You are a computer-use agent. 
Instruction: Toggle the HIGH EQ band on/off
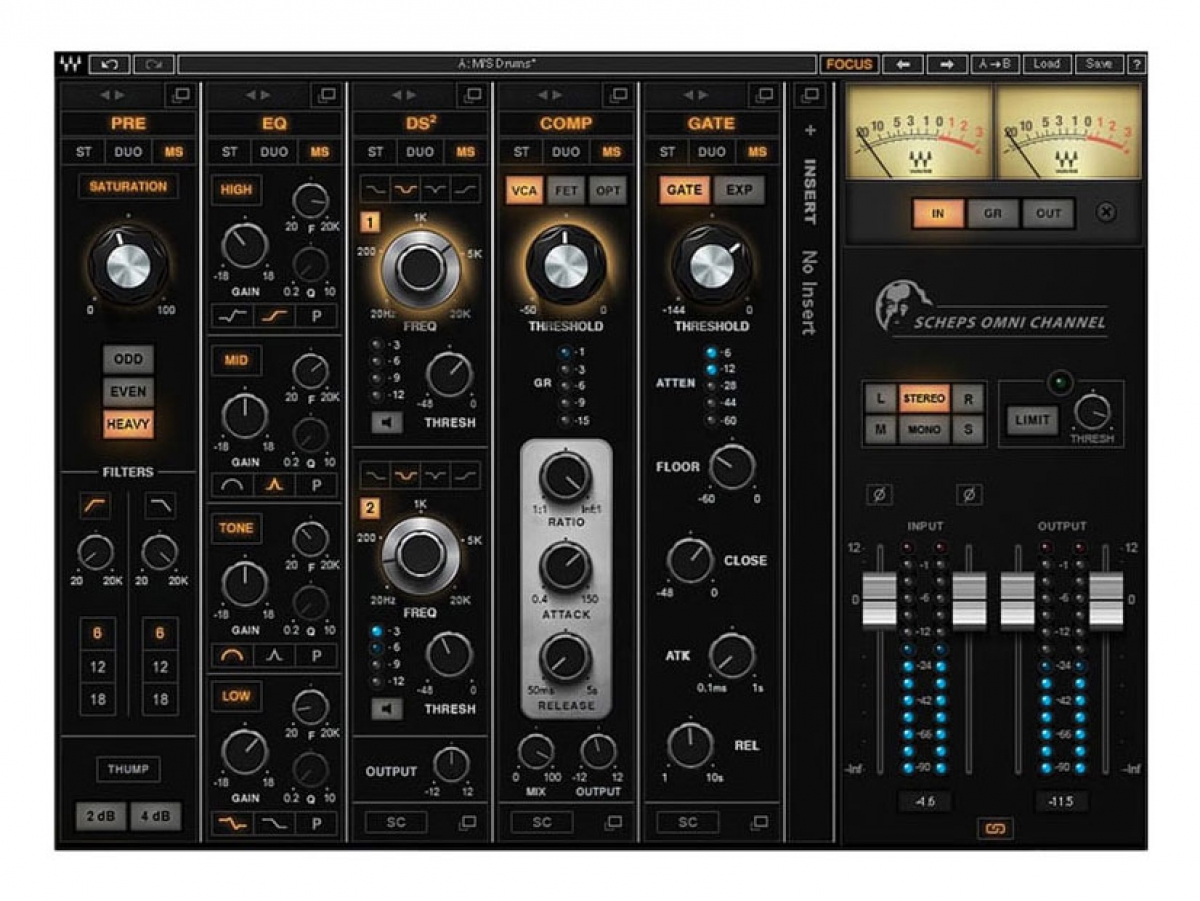(237, 189)
